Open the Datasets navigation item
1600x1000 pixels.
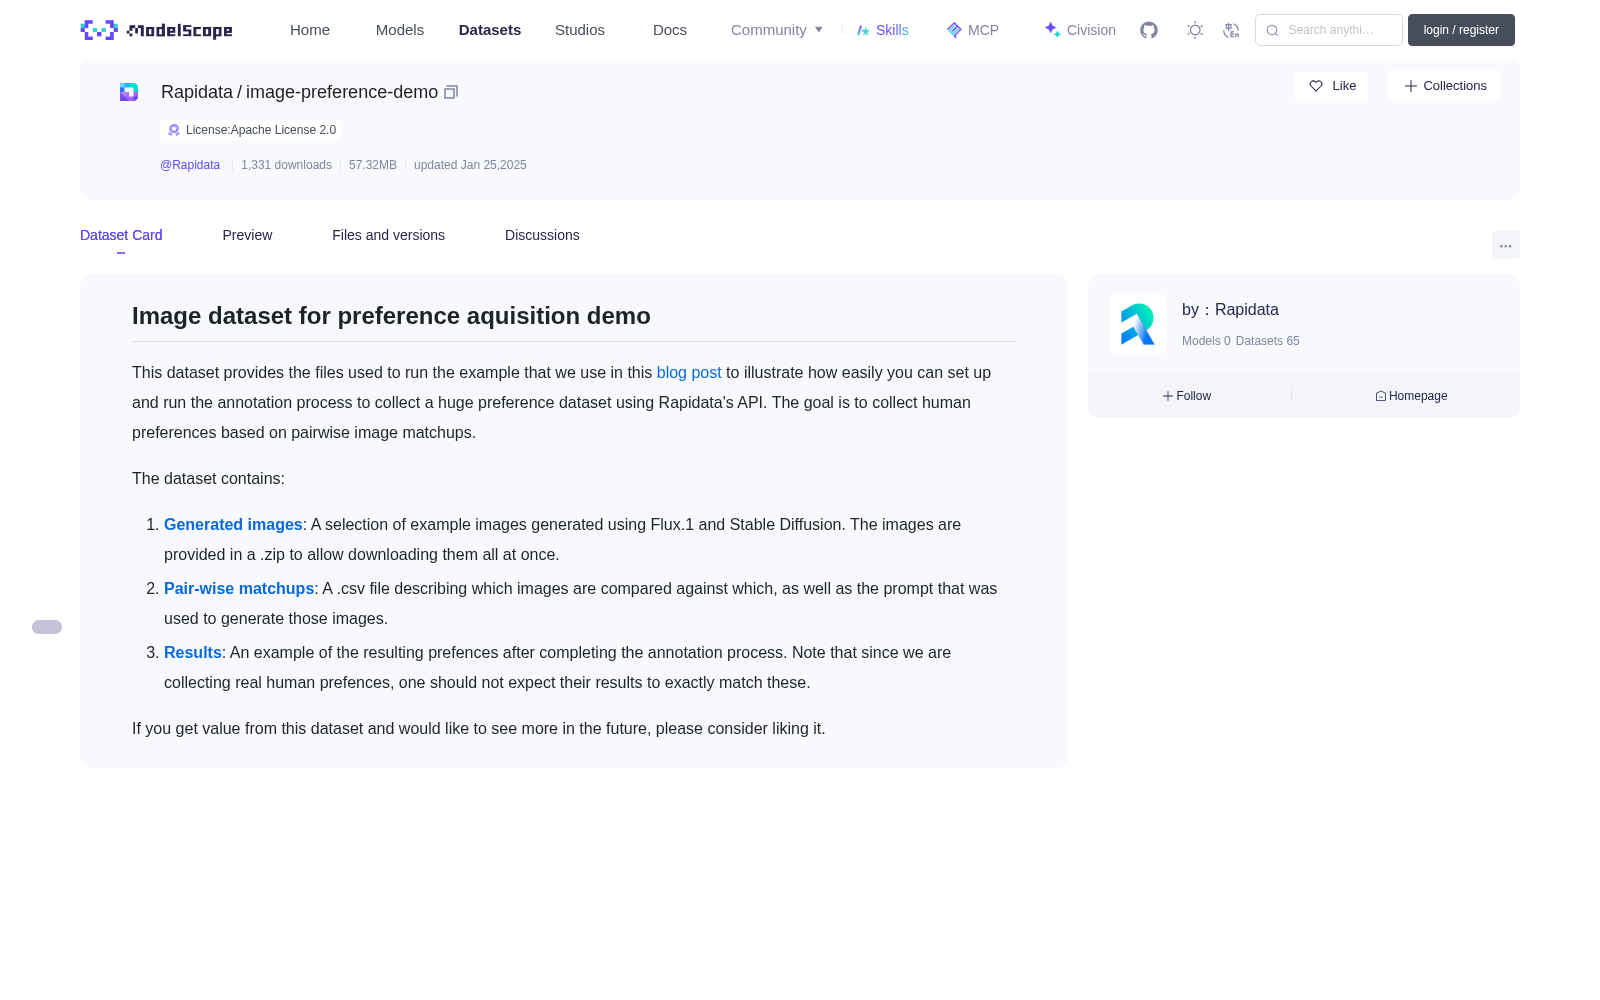click(490, 30)
